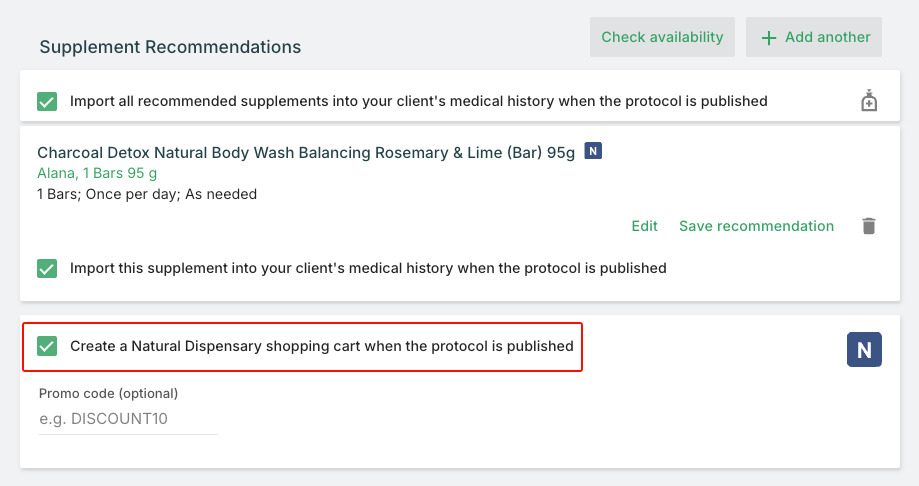This screenshot has width=919, height=486.
Task: Open Edit for the Charcoal Detox recommendation
Action: 644,226
